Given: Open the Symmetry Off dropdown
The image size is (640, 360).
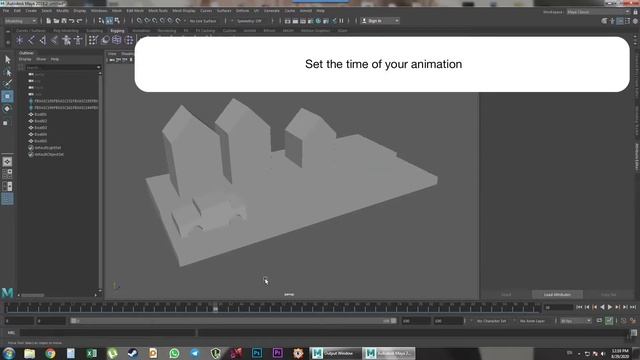Looking at the screenshot, I should pos(248,21).
